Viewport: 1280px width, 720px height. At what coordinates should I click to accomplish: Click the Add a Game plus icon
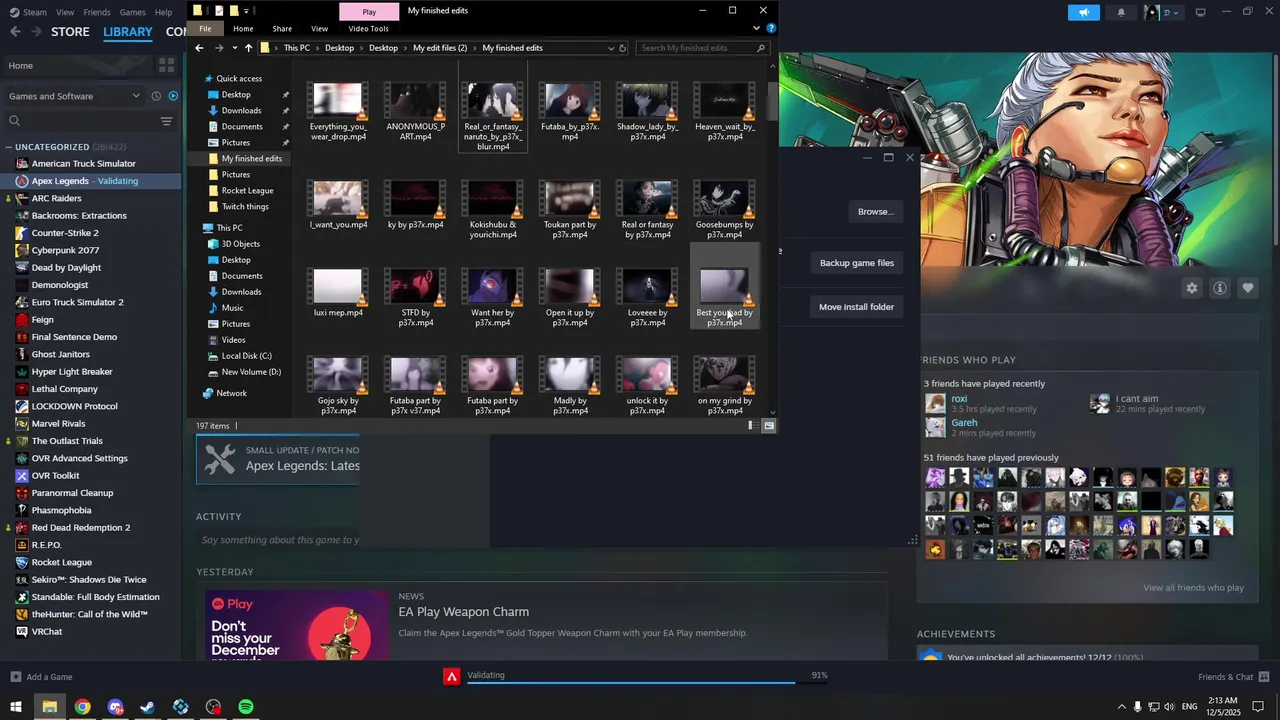tap(15, 677)
